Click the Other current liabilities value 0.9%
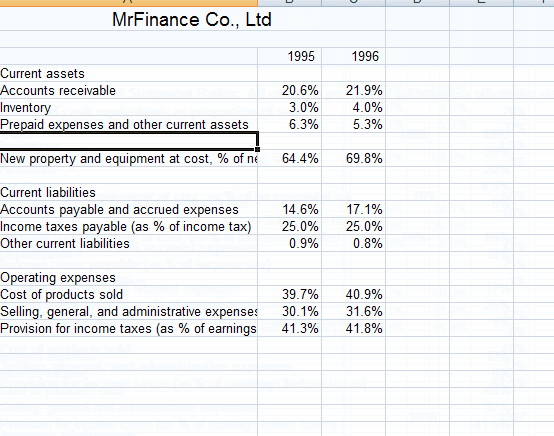The image size is (554, 436). [290, 243]
